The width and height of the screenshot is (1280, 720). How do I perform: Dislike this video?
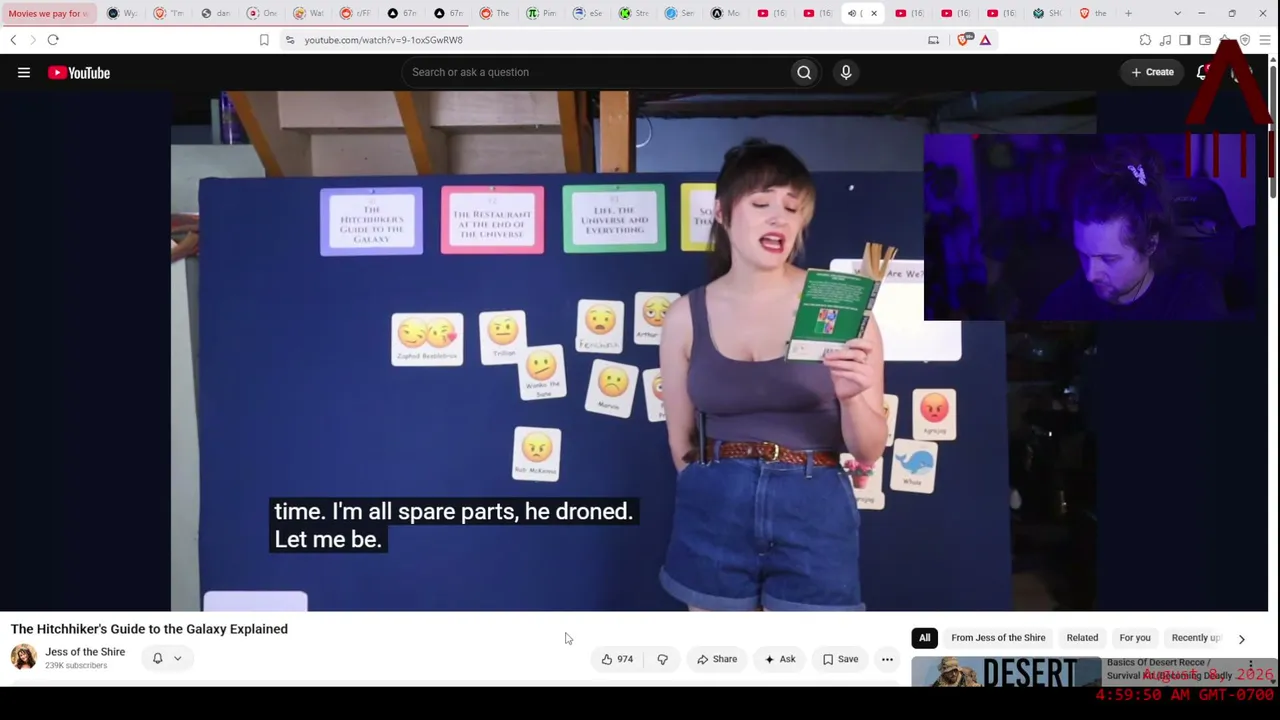[662, 659]
